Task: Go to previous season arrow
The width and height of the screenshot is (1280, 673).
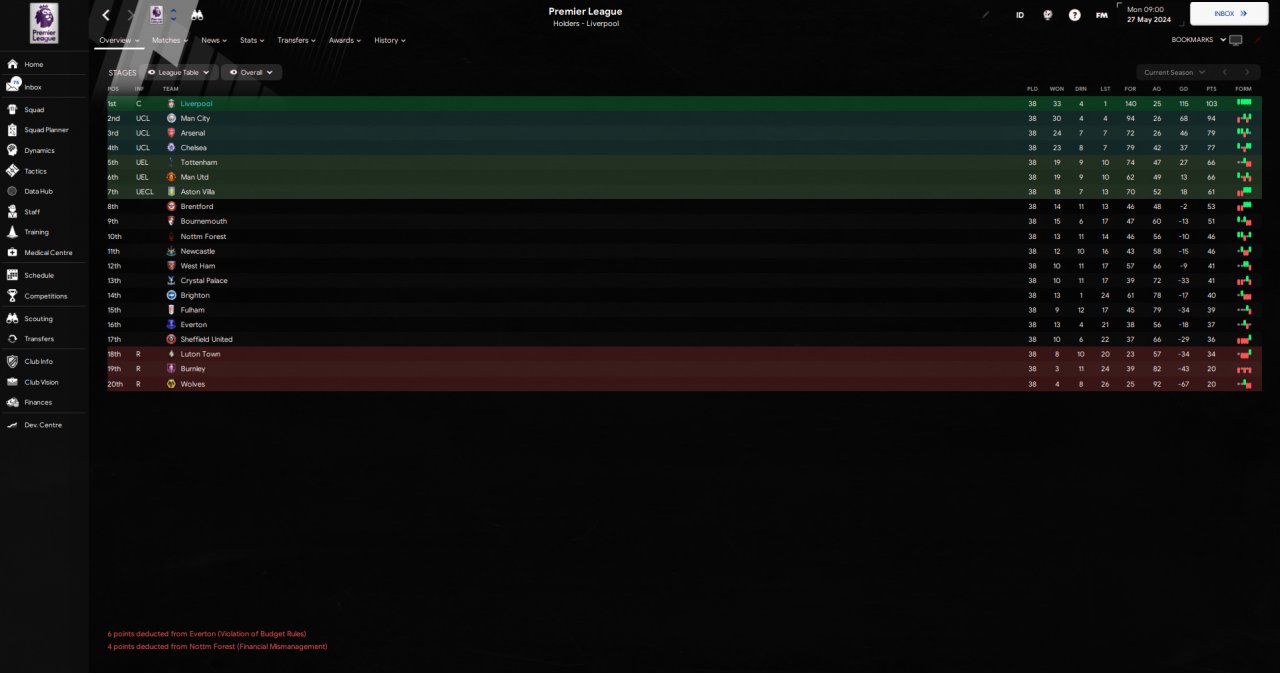Action: [1224, 72]
